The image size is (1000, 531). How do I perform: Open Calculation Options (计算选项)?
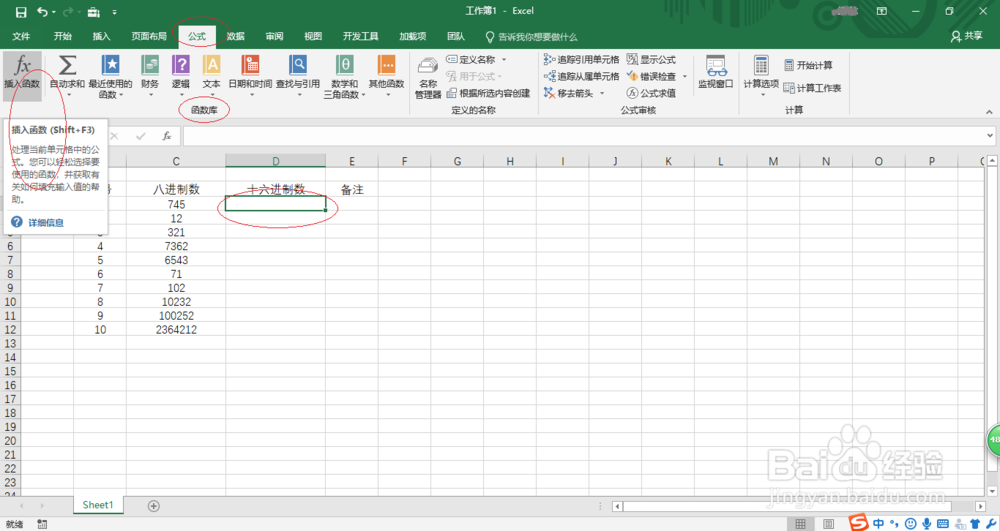(761, 75)
